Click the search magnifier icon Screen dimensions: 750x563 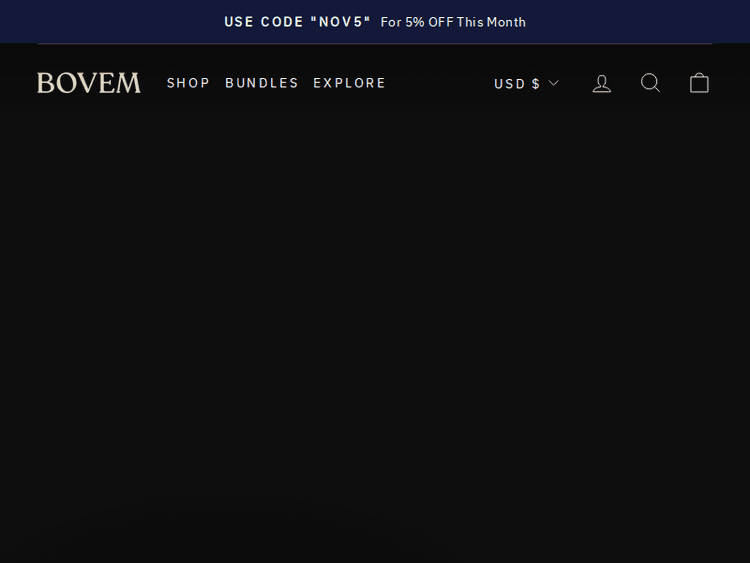(650, 83)
